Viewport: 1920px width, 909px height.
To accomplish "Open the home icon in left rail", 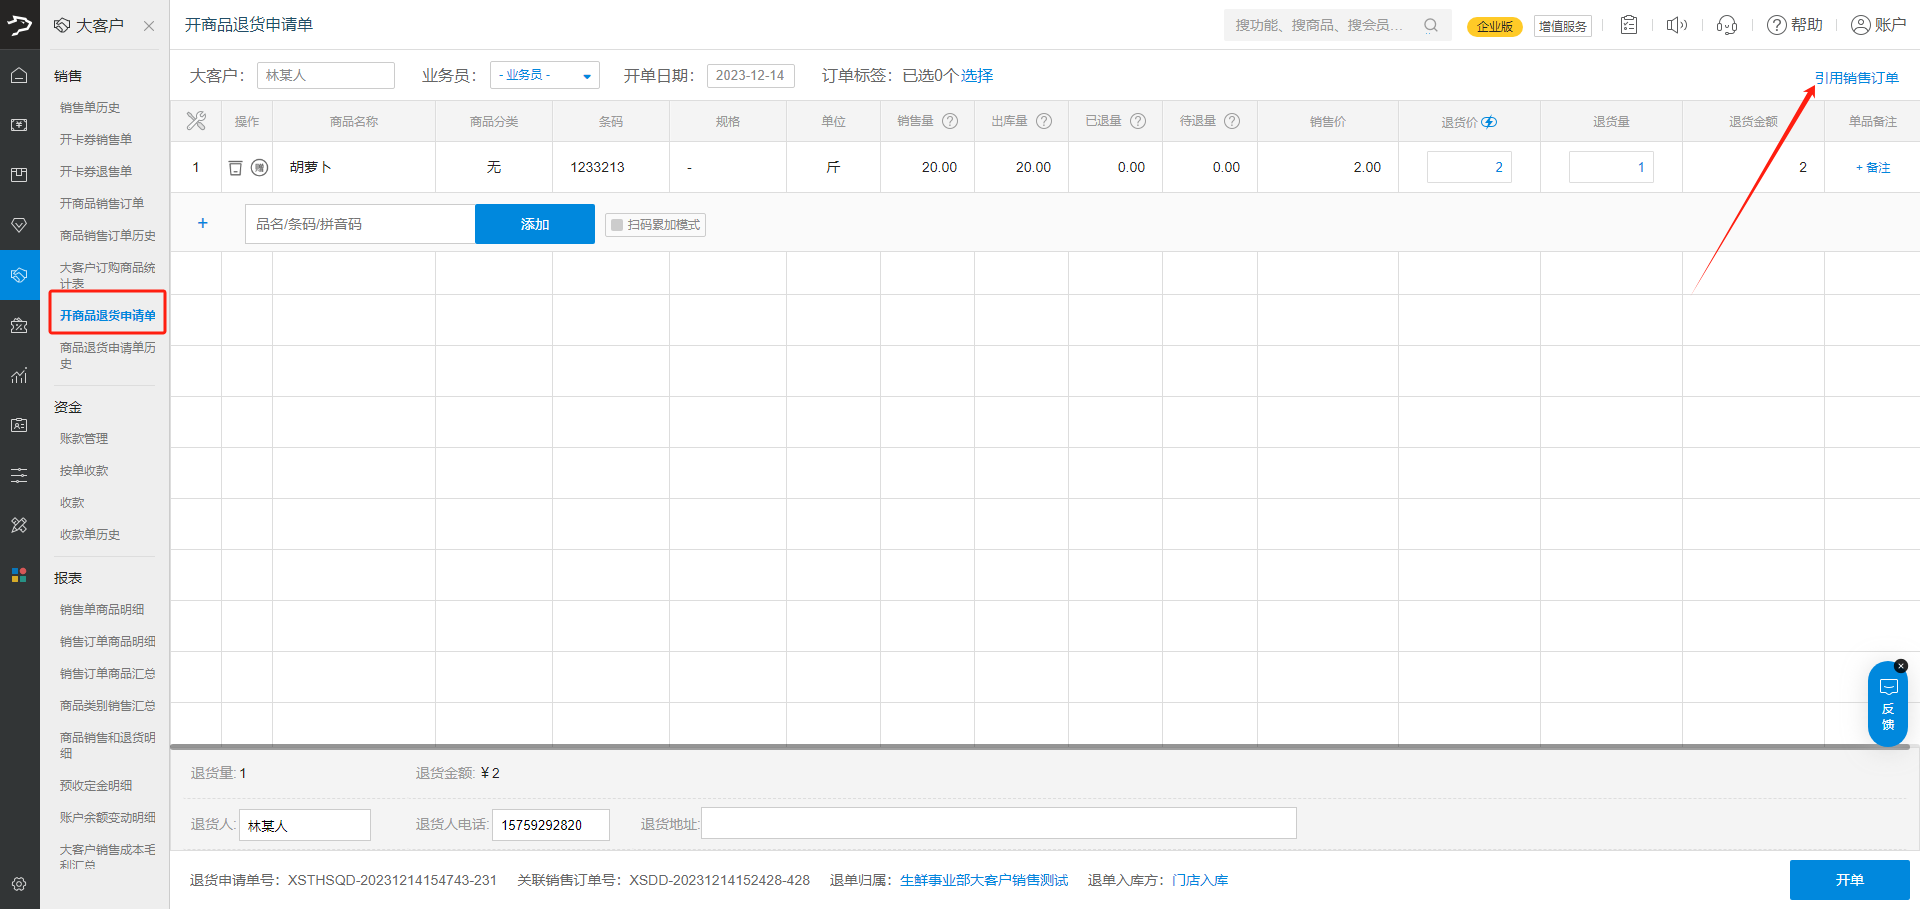I will pyautogui.click(x=19, y=75).
